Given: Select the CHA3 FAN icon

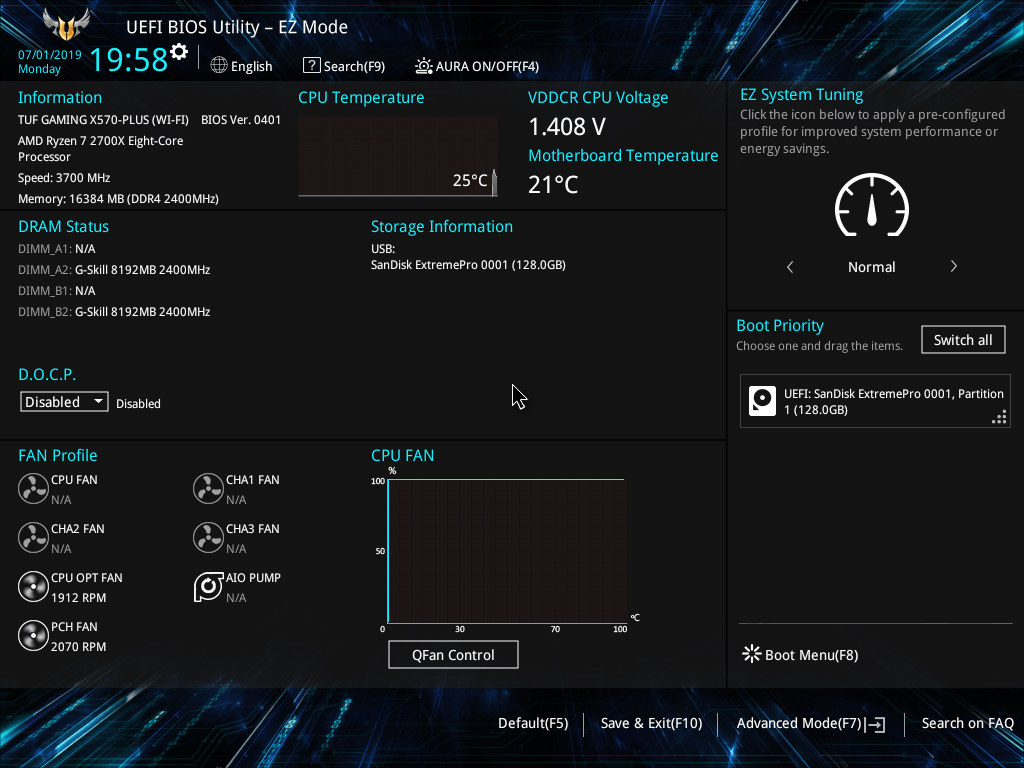Looking at the screenshot, I should pos(208,537).
